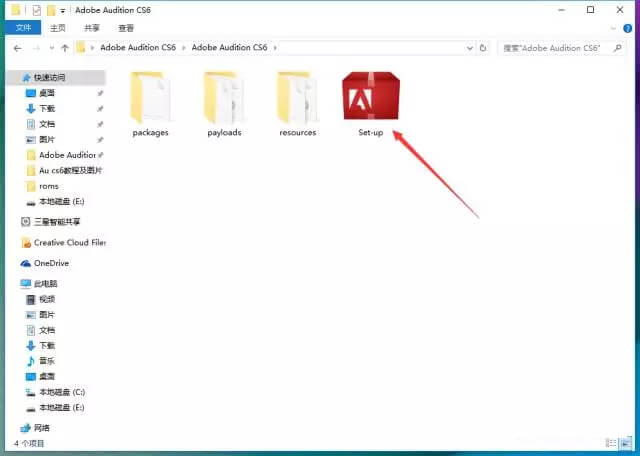The height and width of the screenshot is (456, 640).
Task: Switch to the 查看 ribbon tab
Action: tap(126, 28)
